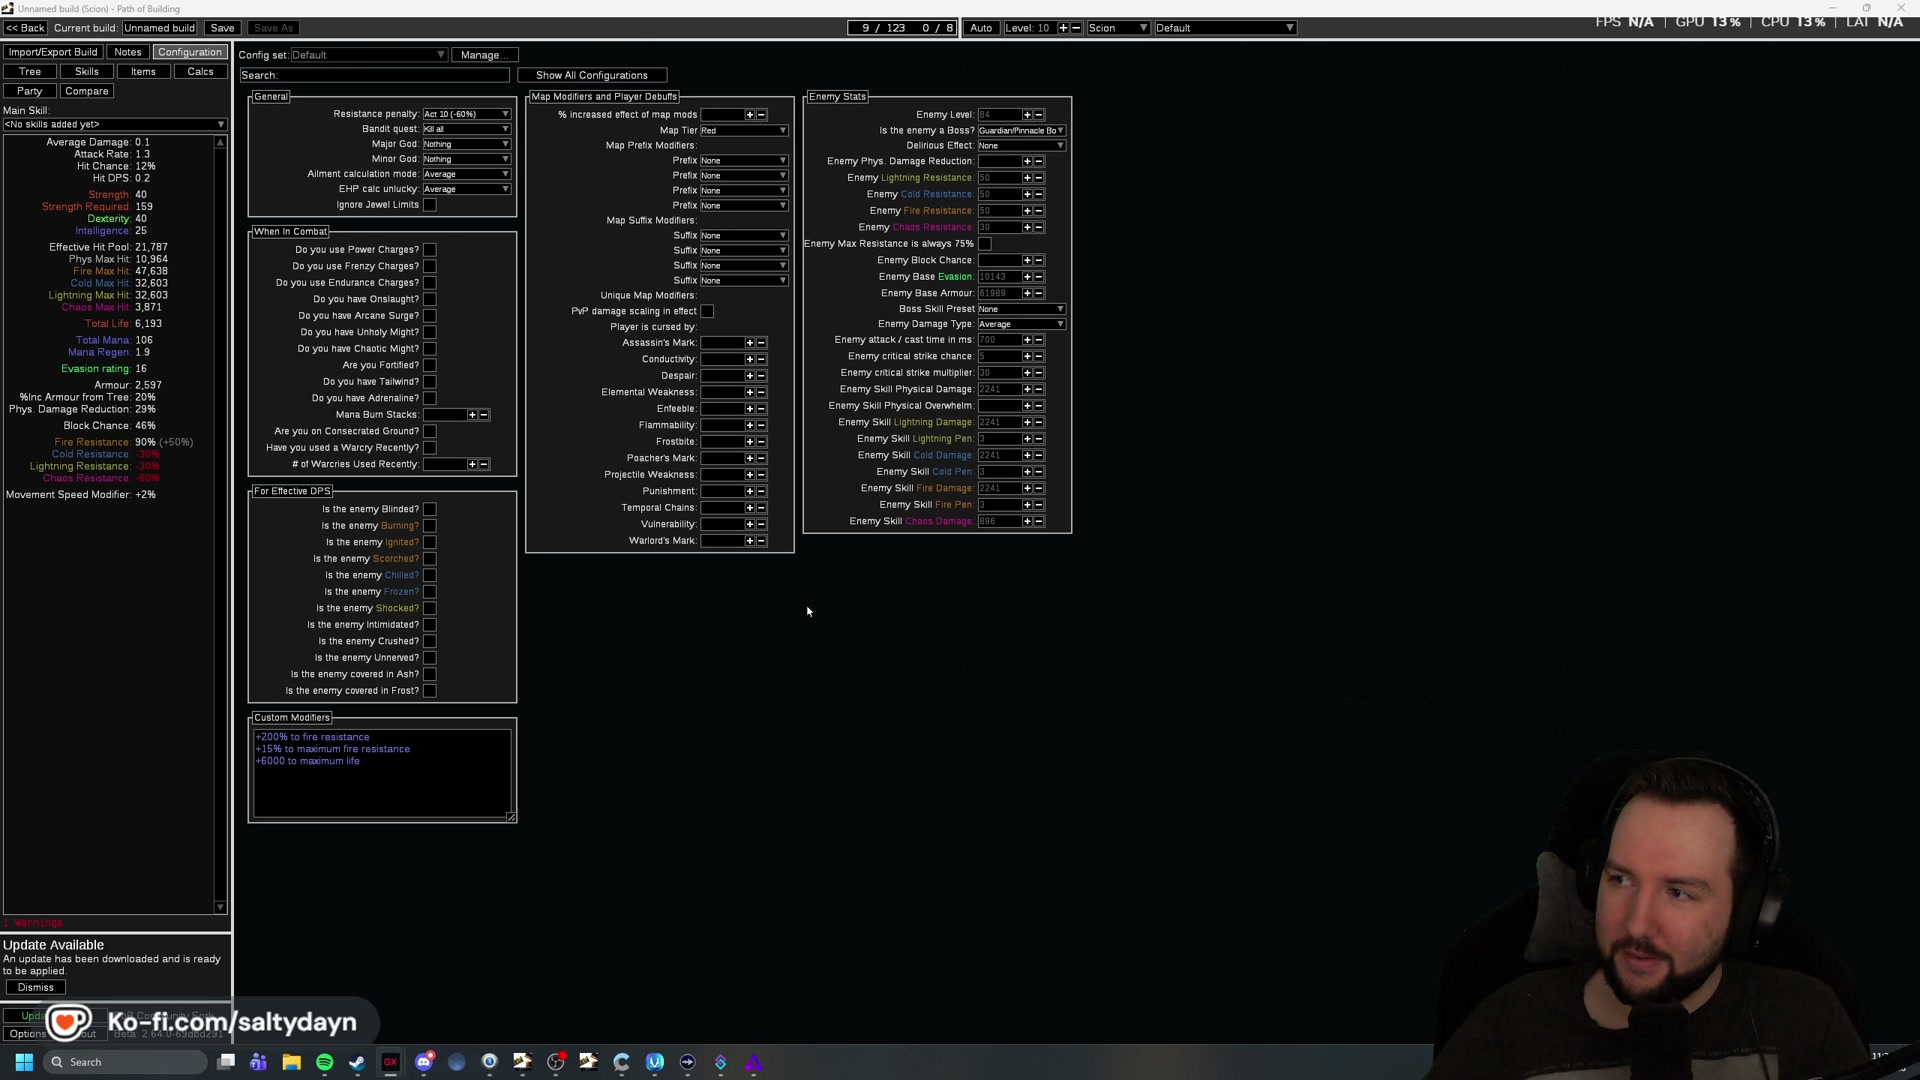
Task: Reduce # of Warcries Used Recently
Action: pyautogui.click(x=484, y=464)
